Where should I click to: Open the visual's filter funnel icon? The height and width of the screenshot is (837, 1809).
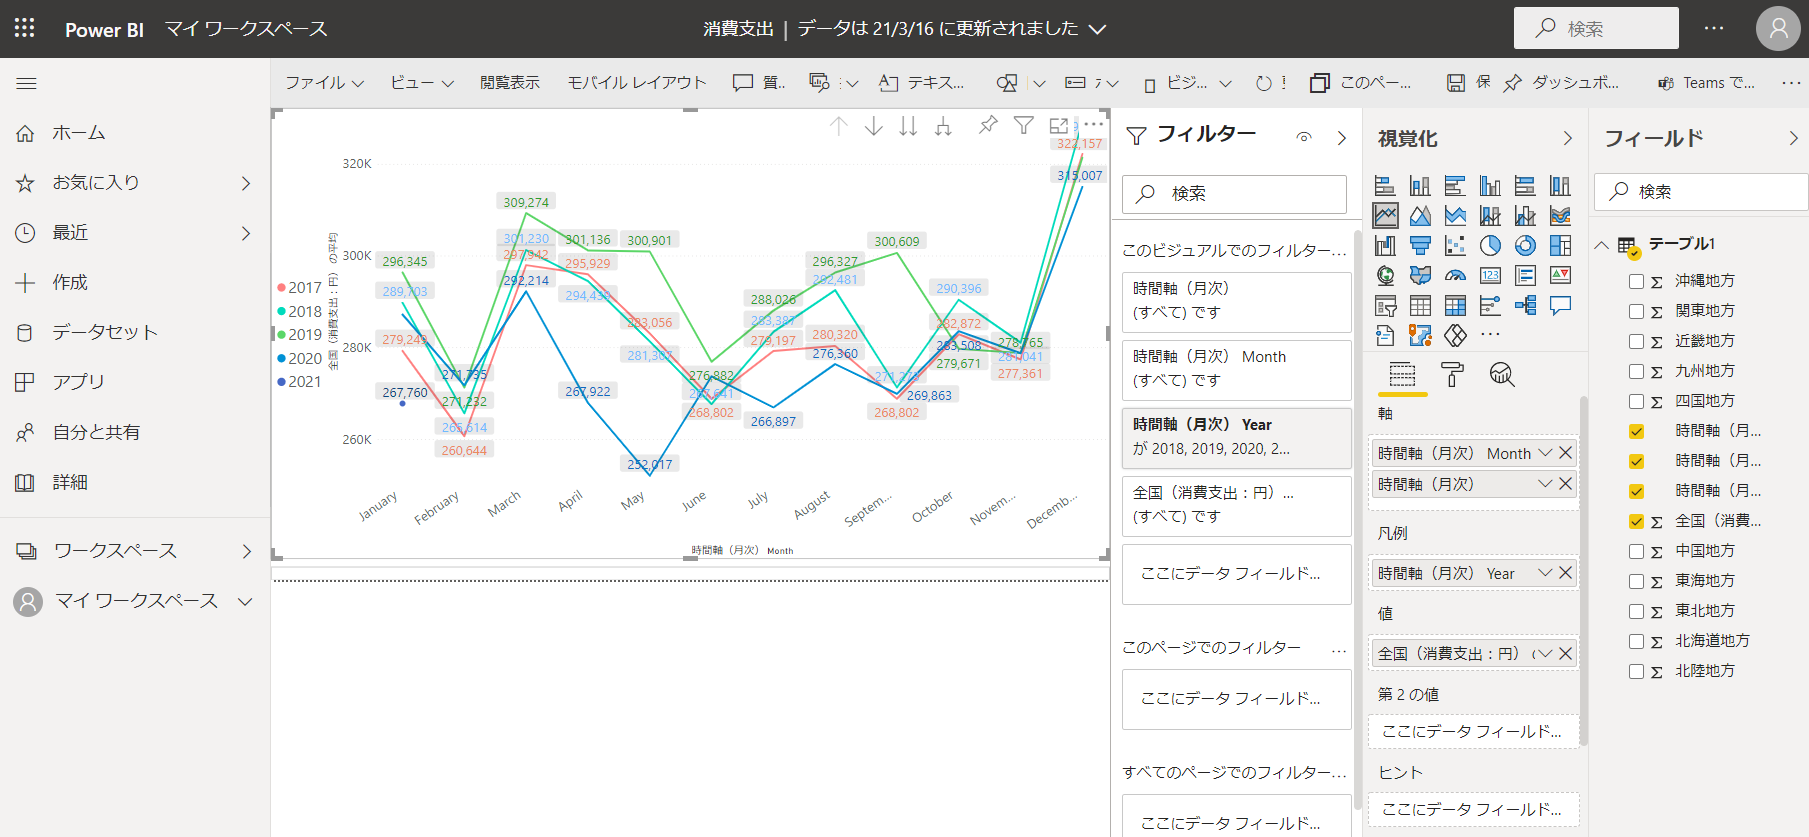coord(1023,125)
